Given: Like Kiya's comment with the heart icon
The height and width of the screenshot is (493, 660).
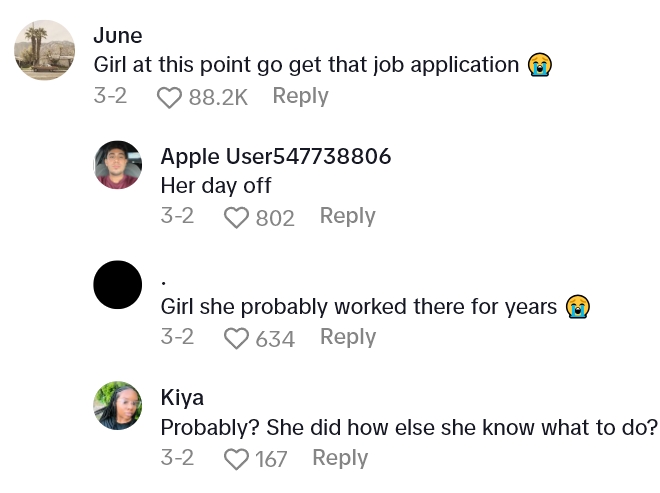Looking at the screenshot, I should 236,459.
